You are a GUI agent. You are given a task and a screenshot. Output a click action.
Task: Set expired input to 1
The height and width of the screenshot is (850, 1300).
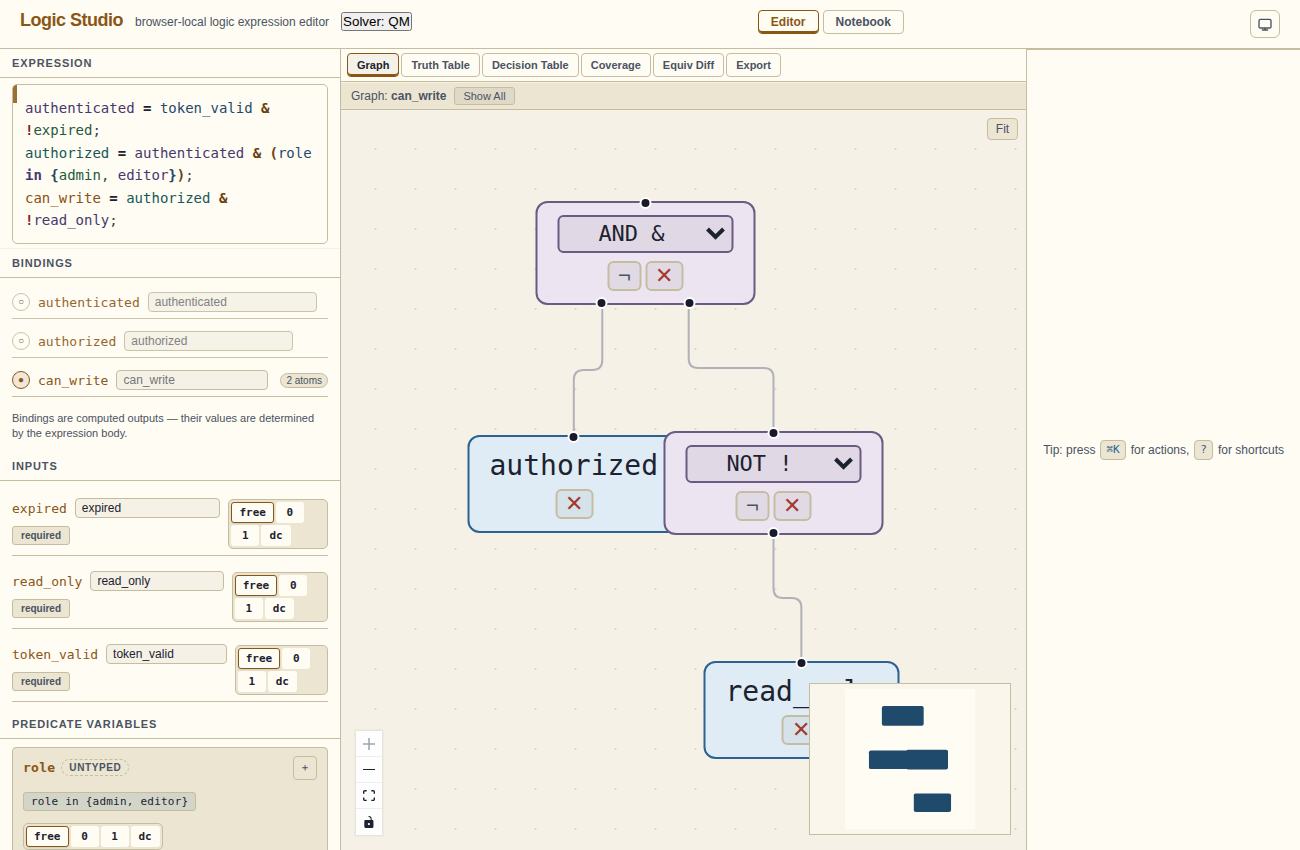245,535
